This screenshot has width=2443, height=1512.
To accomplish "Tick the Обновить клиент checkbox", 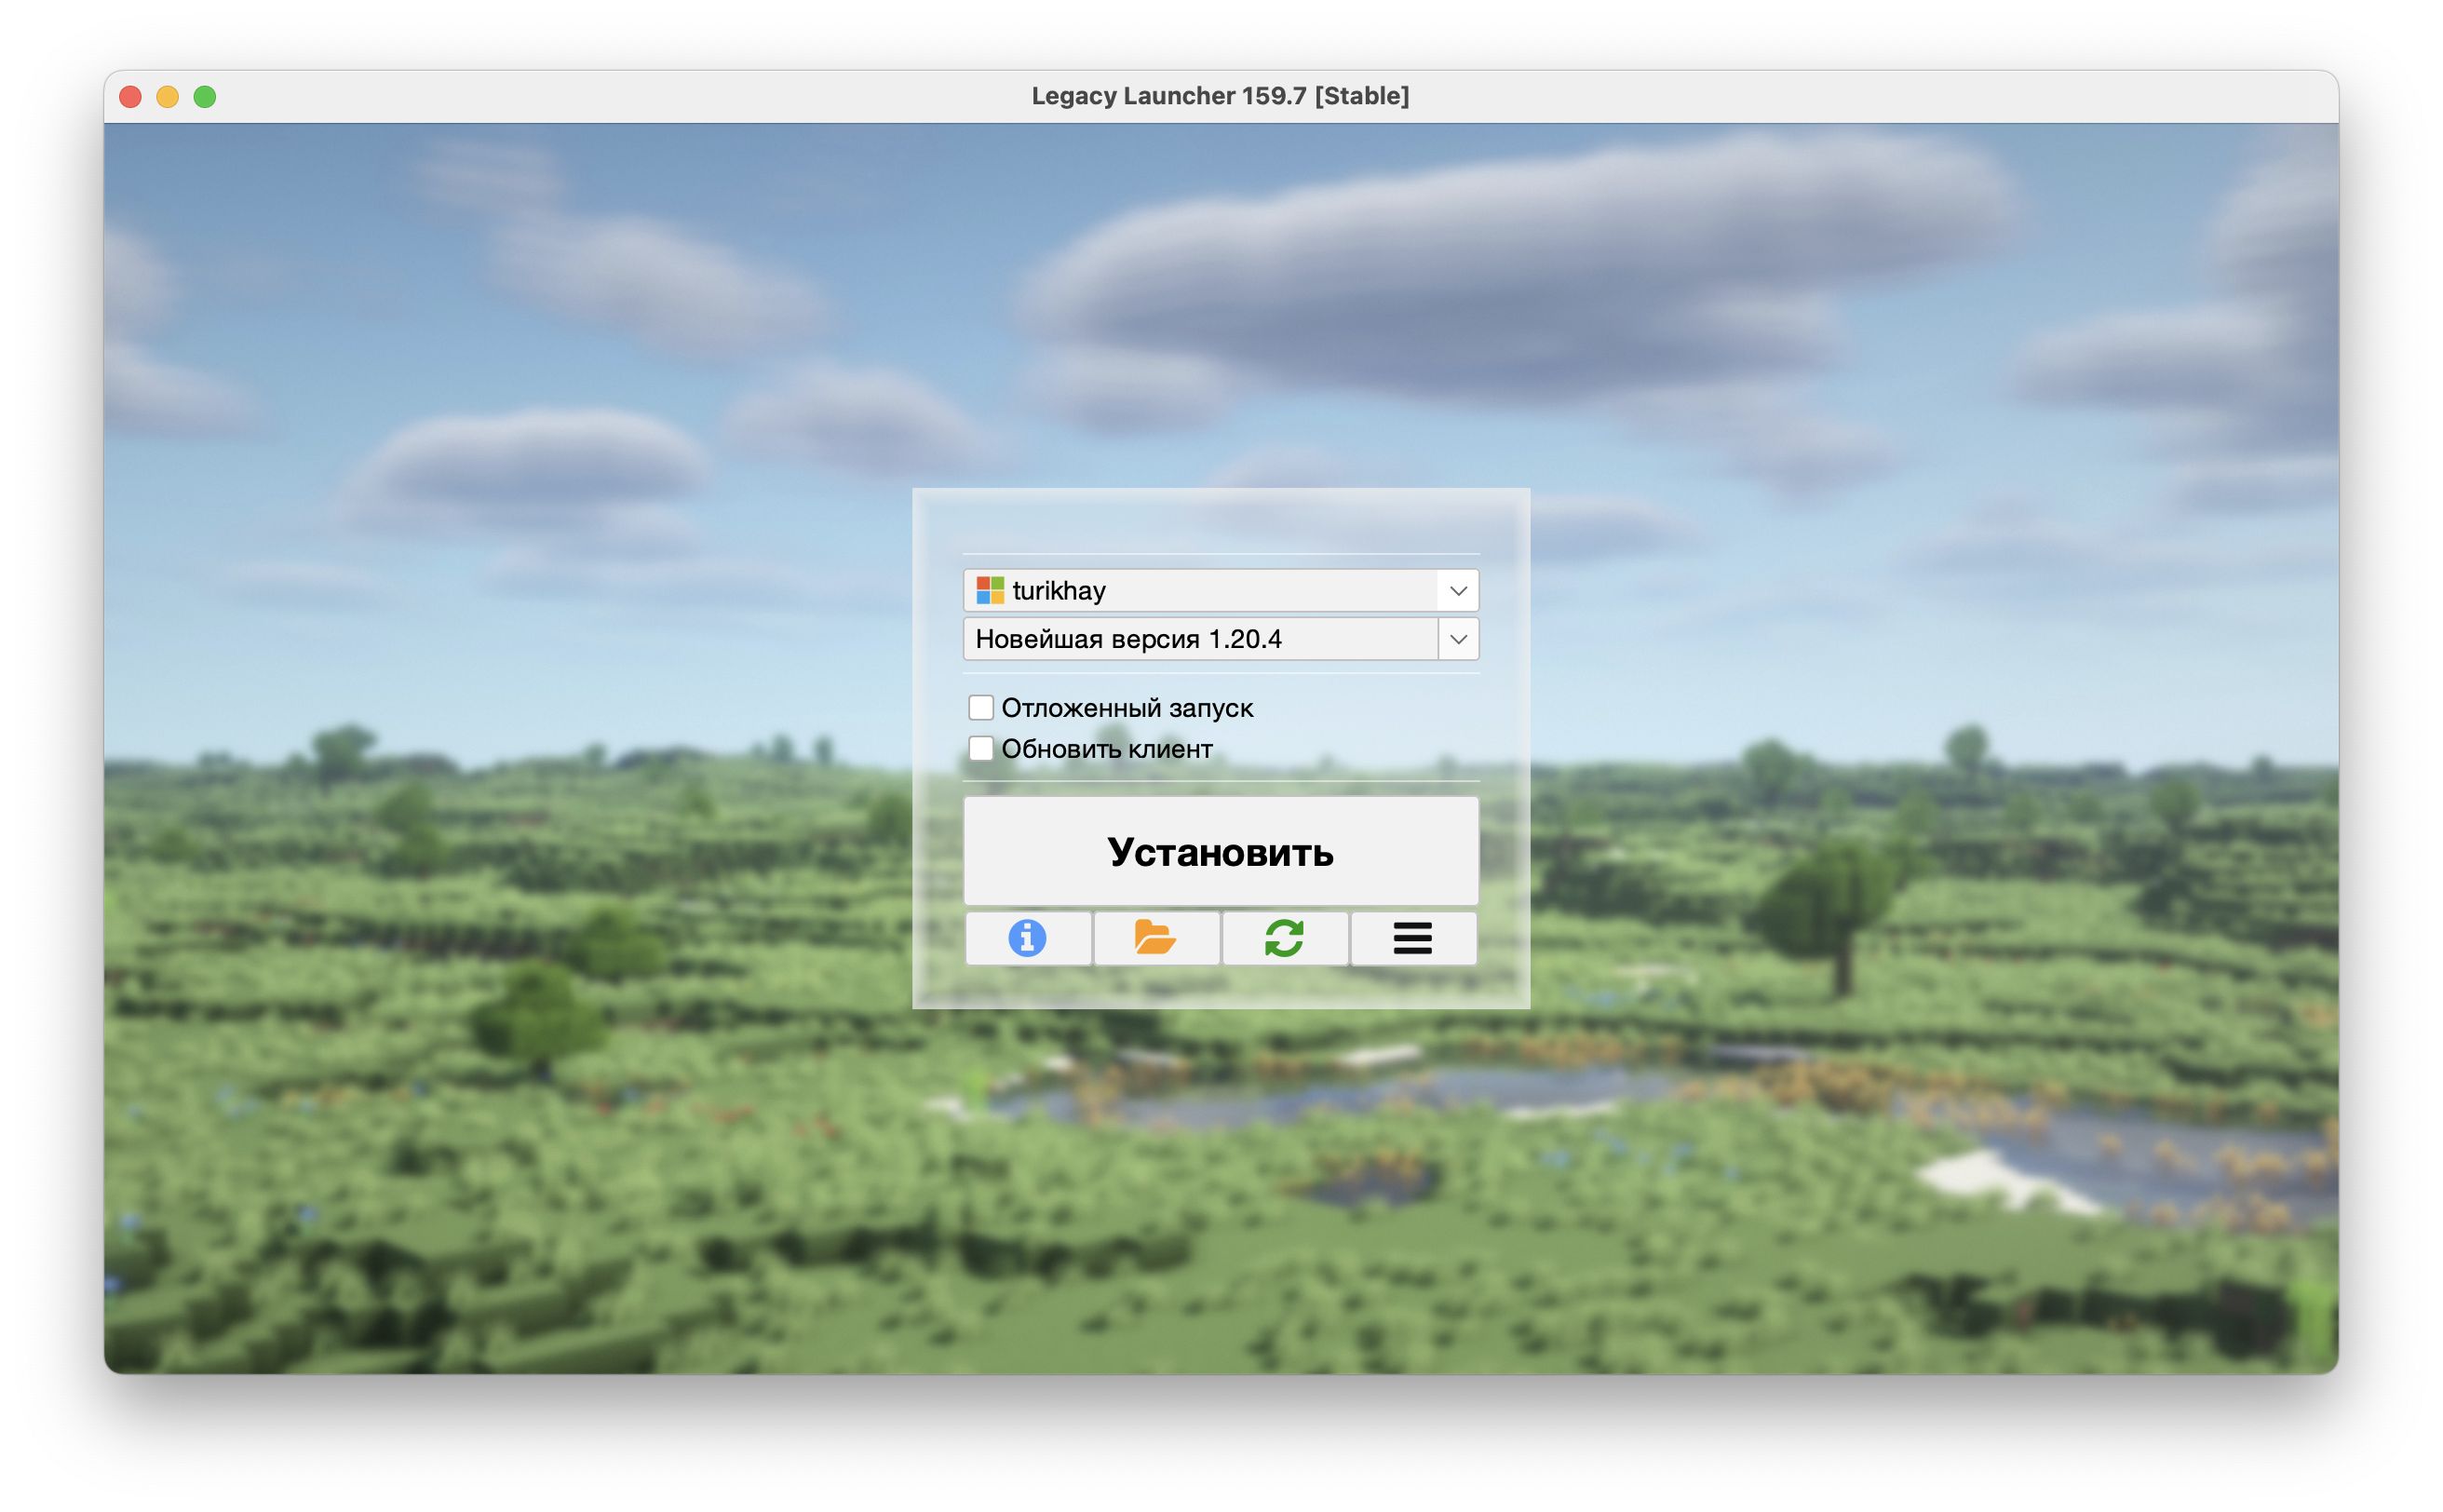I will tap(981, 749).
